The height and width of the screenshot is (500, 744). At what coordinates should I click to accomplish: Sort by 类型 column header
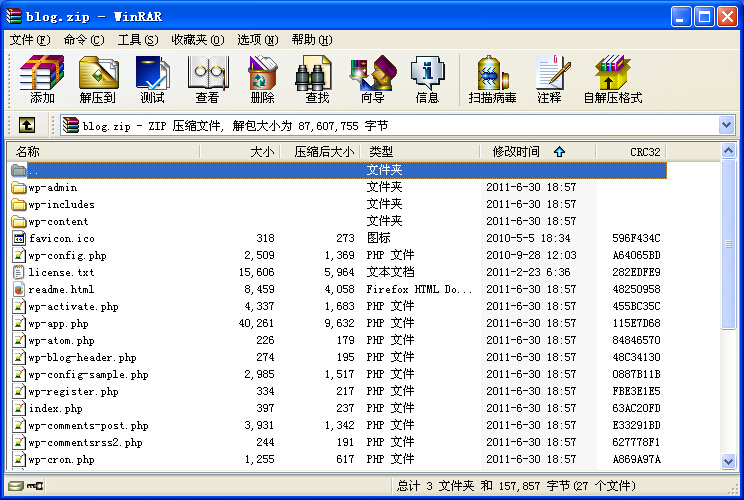[420, 152]
